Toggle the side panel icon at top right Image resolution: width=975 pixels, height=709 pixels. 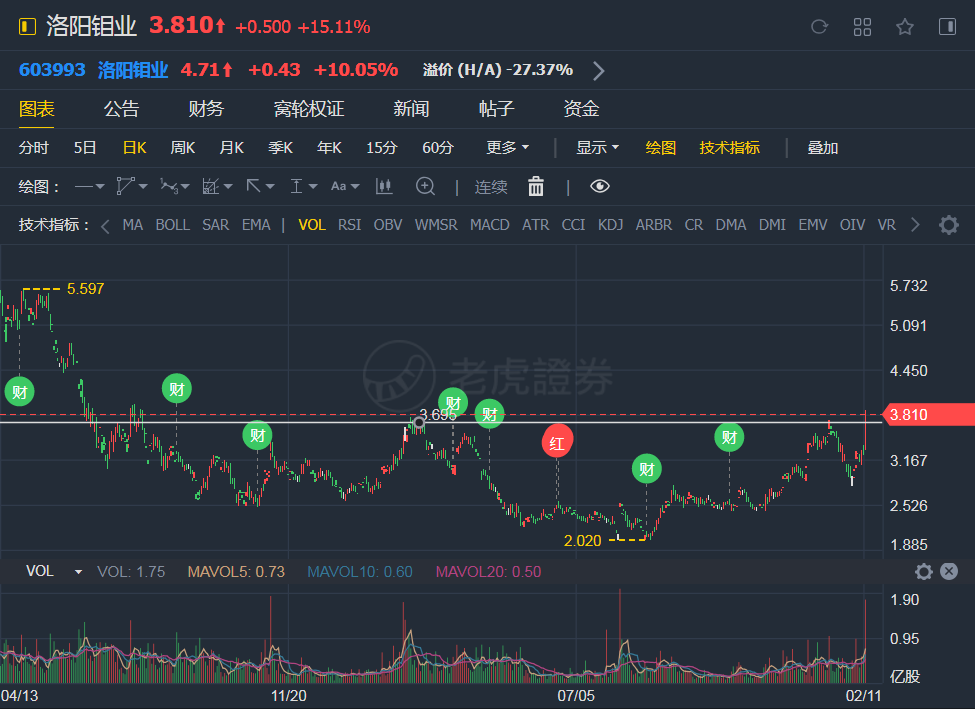pyautogui.click(x=947, y=27)
